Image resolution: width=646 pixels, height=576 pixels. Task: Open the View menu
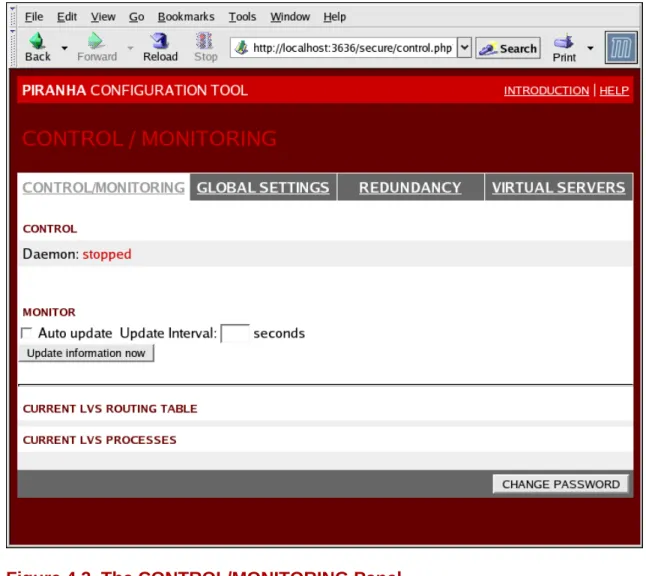point(103,17)
